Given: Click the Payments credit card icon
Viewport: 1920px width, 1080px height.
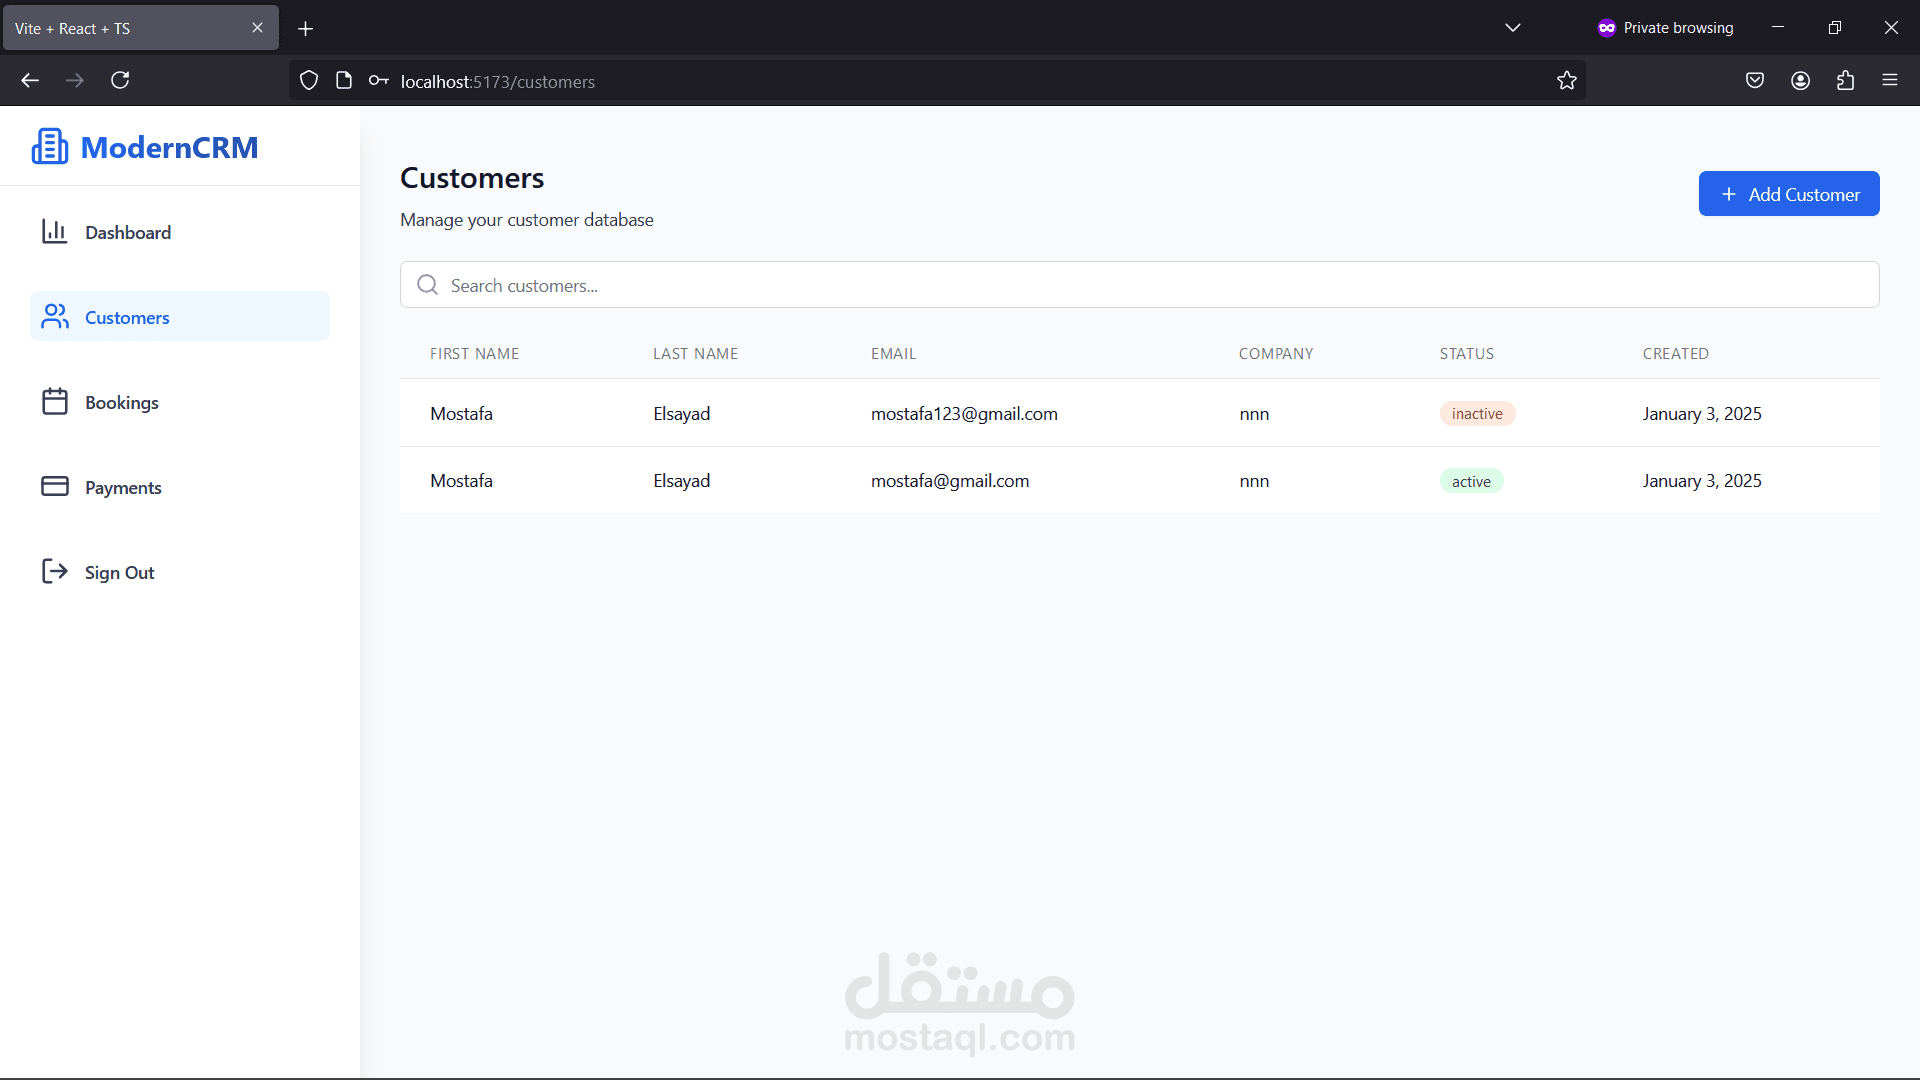Looking at the screenshot, I should tap(54, 487).
